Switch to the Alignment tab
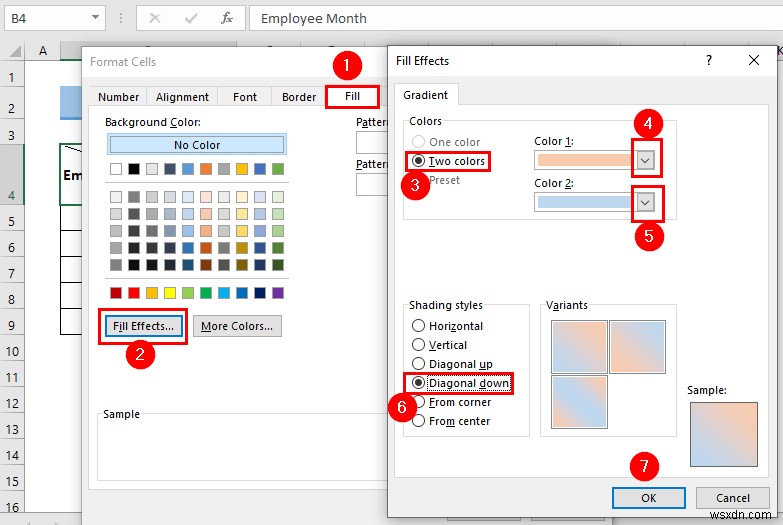This screenshot has width=783, height=525. [x=182, y=97]
